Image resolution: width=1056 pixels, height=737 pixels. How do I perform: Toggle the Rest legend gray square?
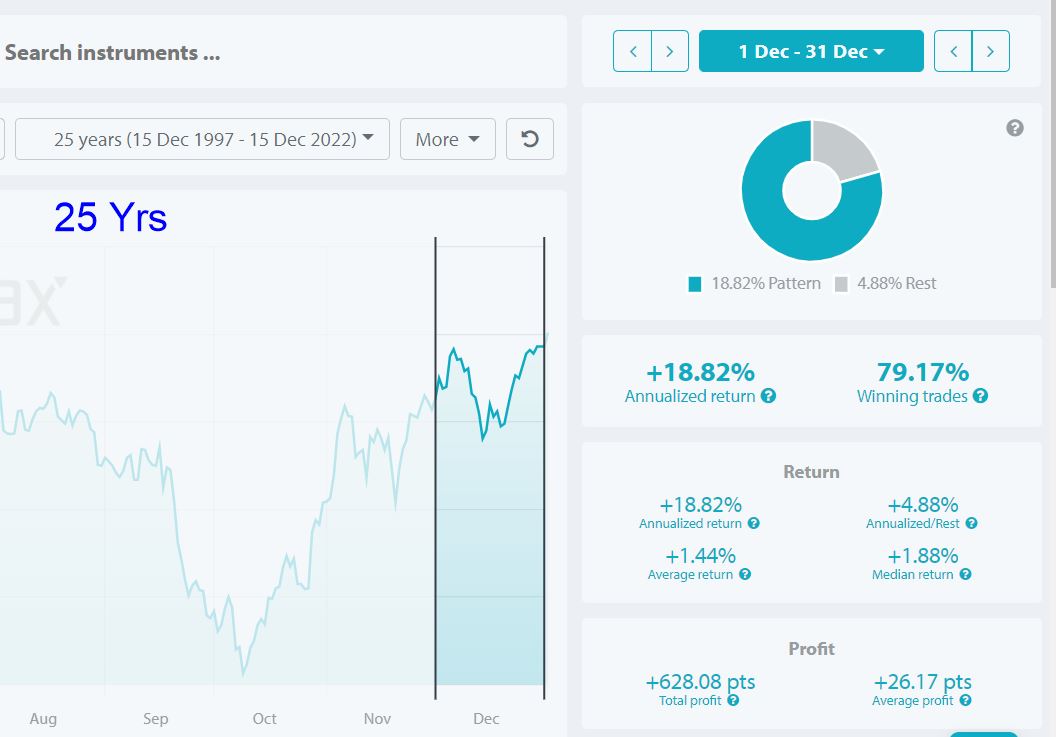(x=840, y=284)
